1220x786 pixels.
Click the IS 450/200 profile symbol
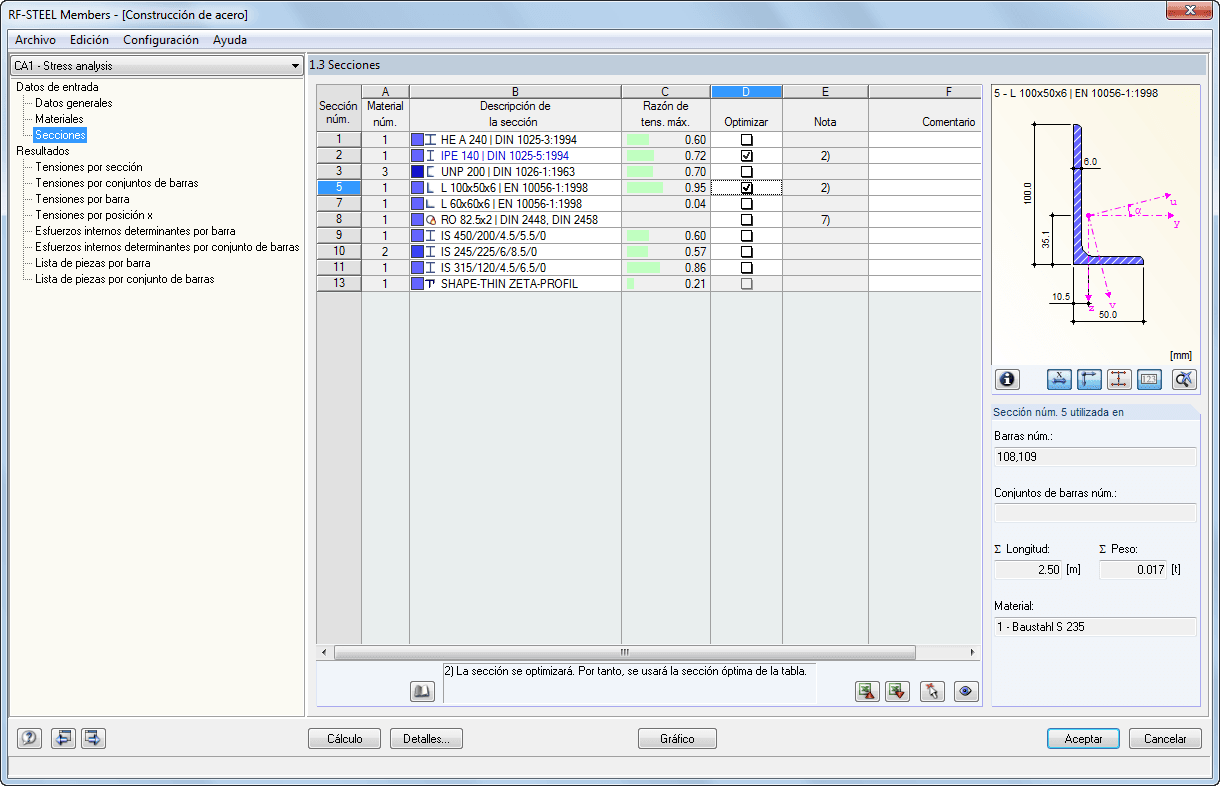click(432, 236)
